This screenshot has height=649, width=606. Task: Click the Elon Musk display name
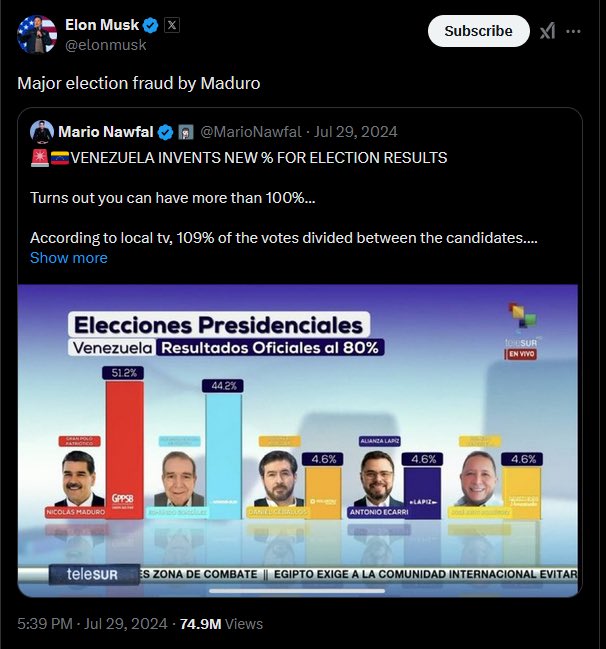102,25
